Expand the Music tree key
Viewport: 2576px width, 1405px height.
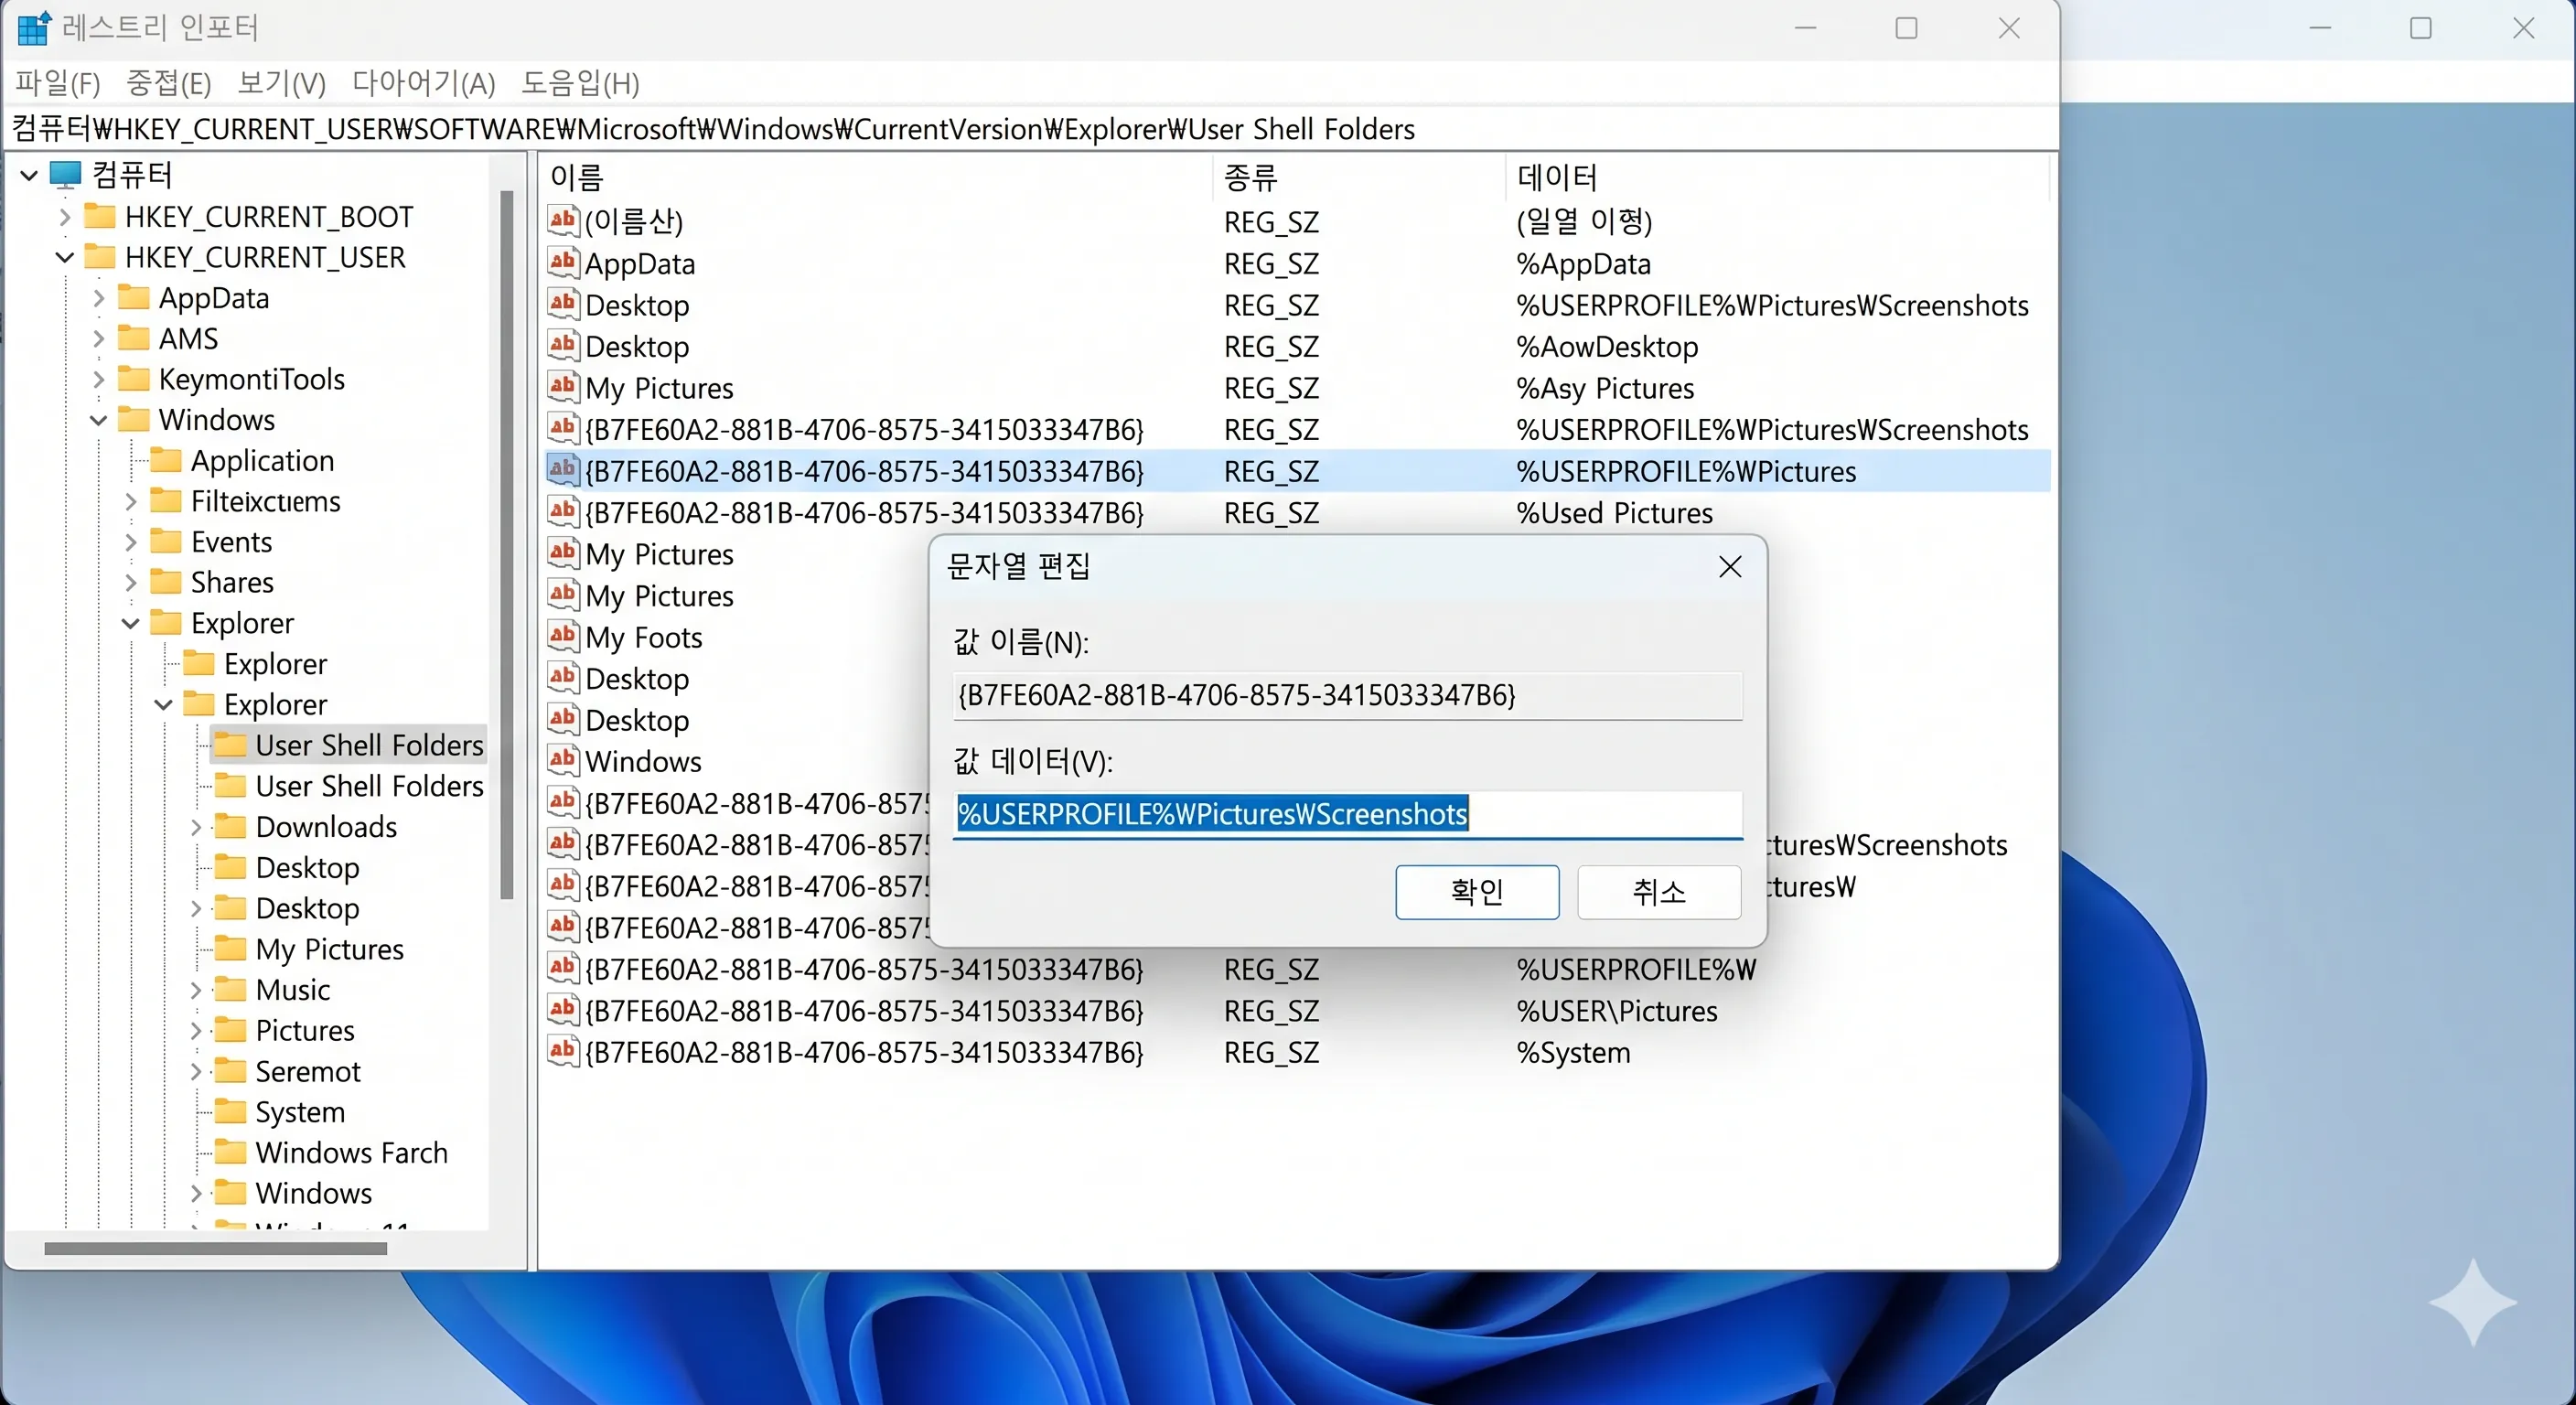point(196,990)
